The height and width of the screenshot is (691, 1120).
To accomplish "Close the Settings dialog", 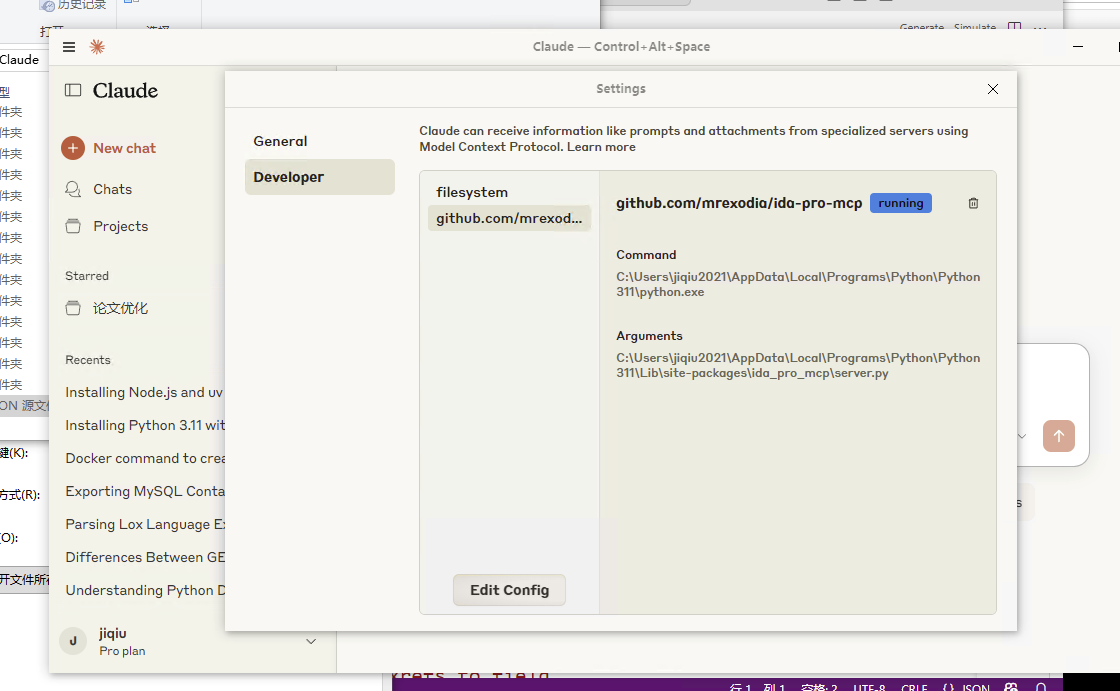I will [993, 89].
